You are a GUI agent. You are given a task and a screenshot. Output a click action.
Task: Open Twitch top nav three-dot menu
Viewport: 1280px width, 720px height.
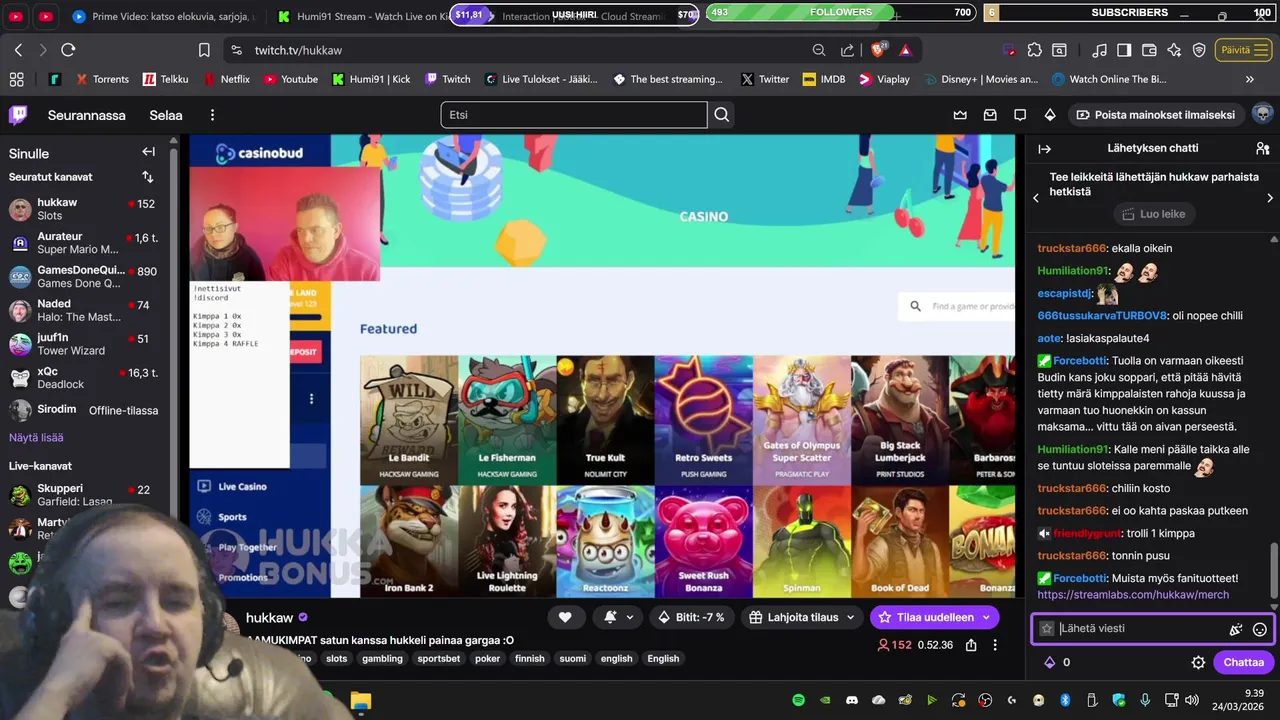point(212,115)
